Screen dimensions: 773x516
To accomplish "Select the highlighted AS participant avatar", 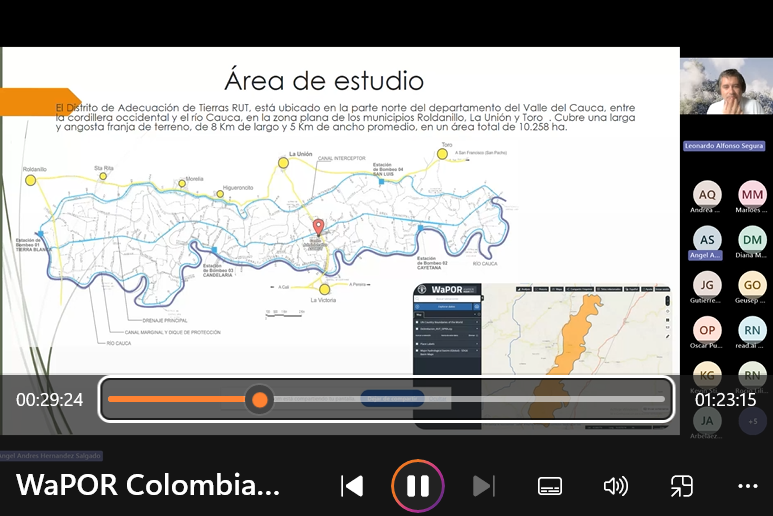I will 707,239.
